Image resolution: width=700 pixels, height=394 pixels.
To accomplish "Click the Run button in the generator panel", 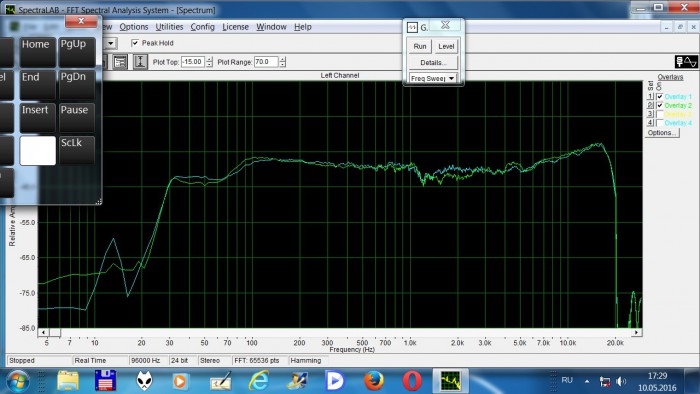I will pyautogui.click(x=420, y=46).
